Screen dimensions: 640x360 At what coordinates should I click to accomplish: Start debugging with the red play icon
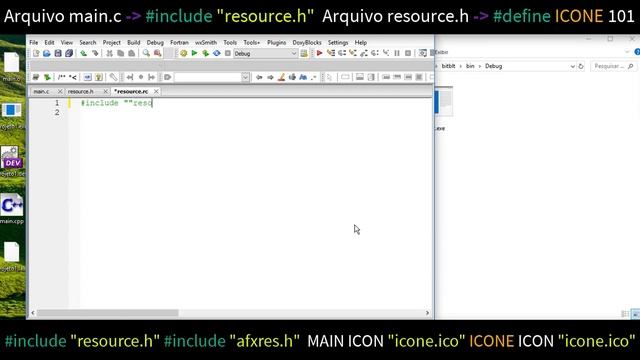click(320, 53)
